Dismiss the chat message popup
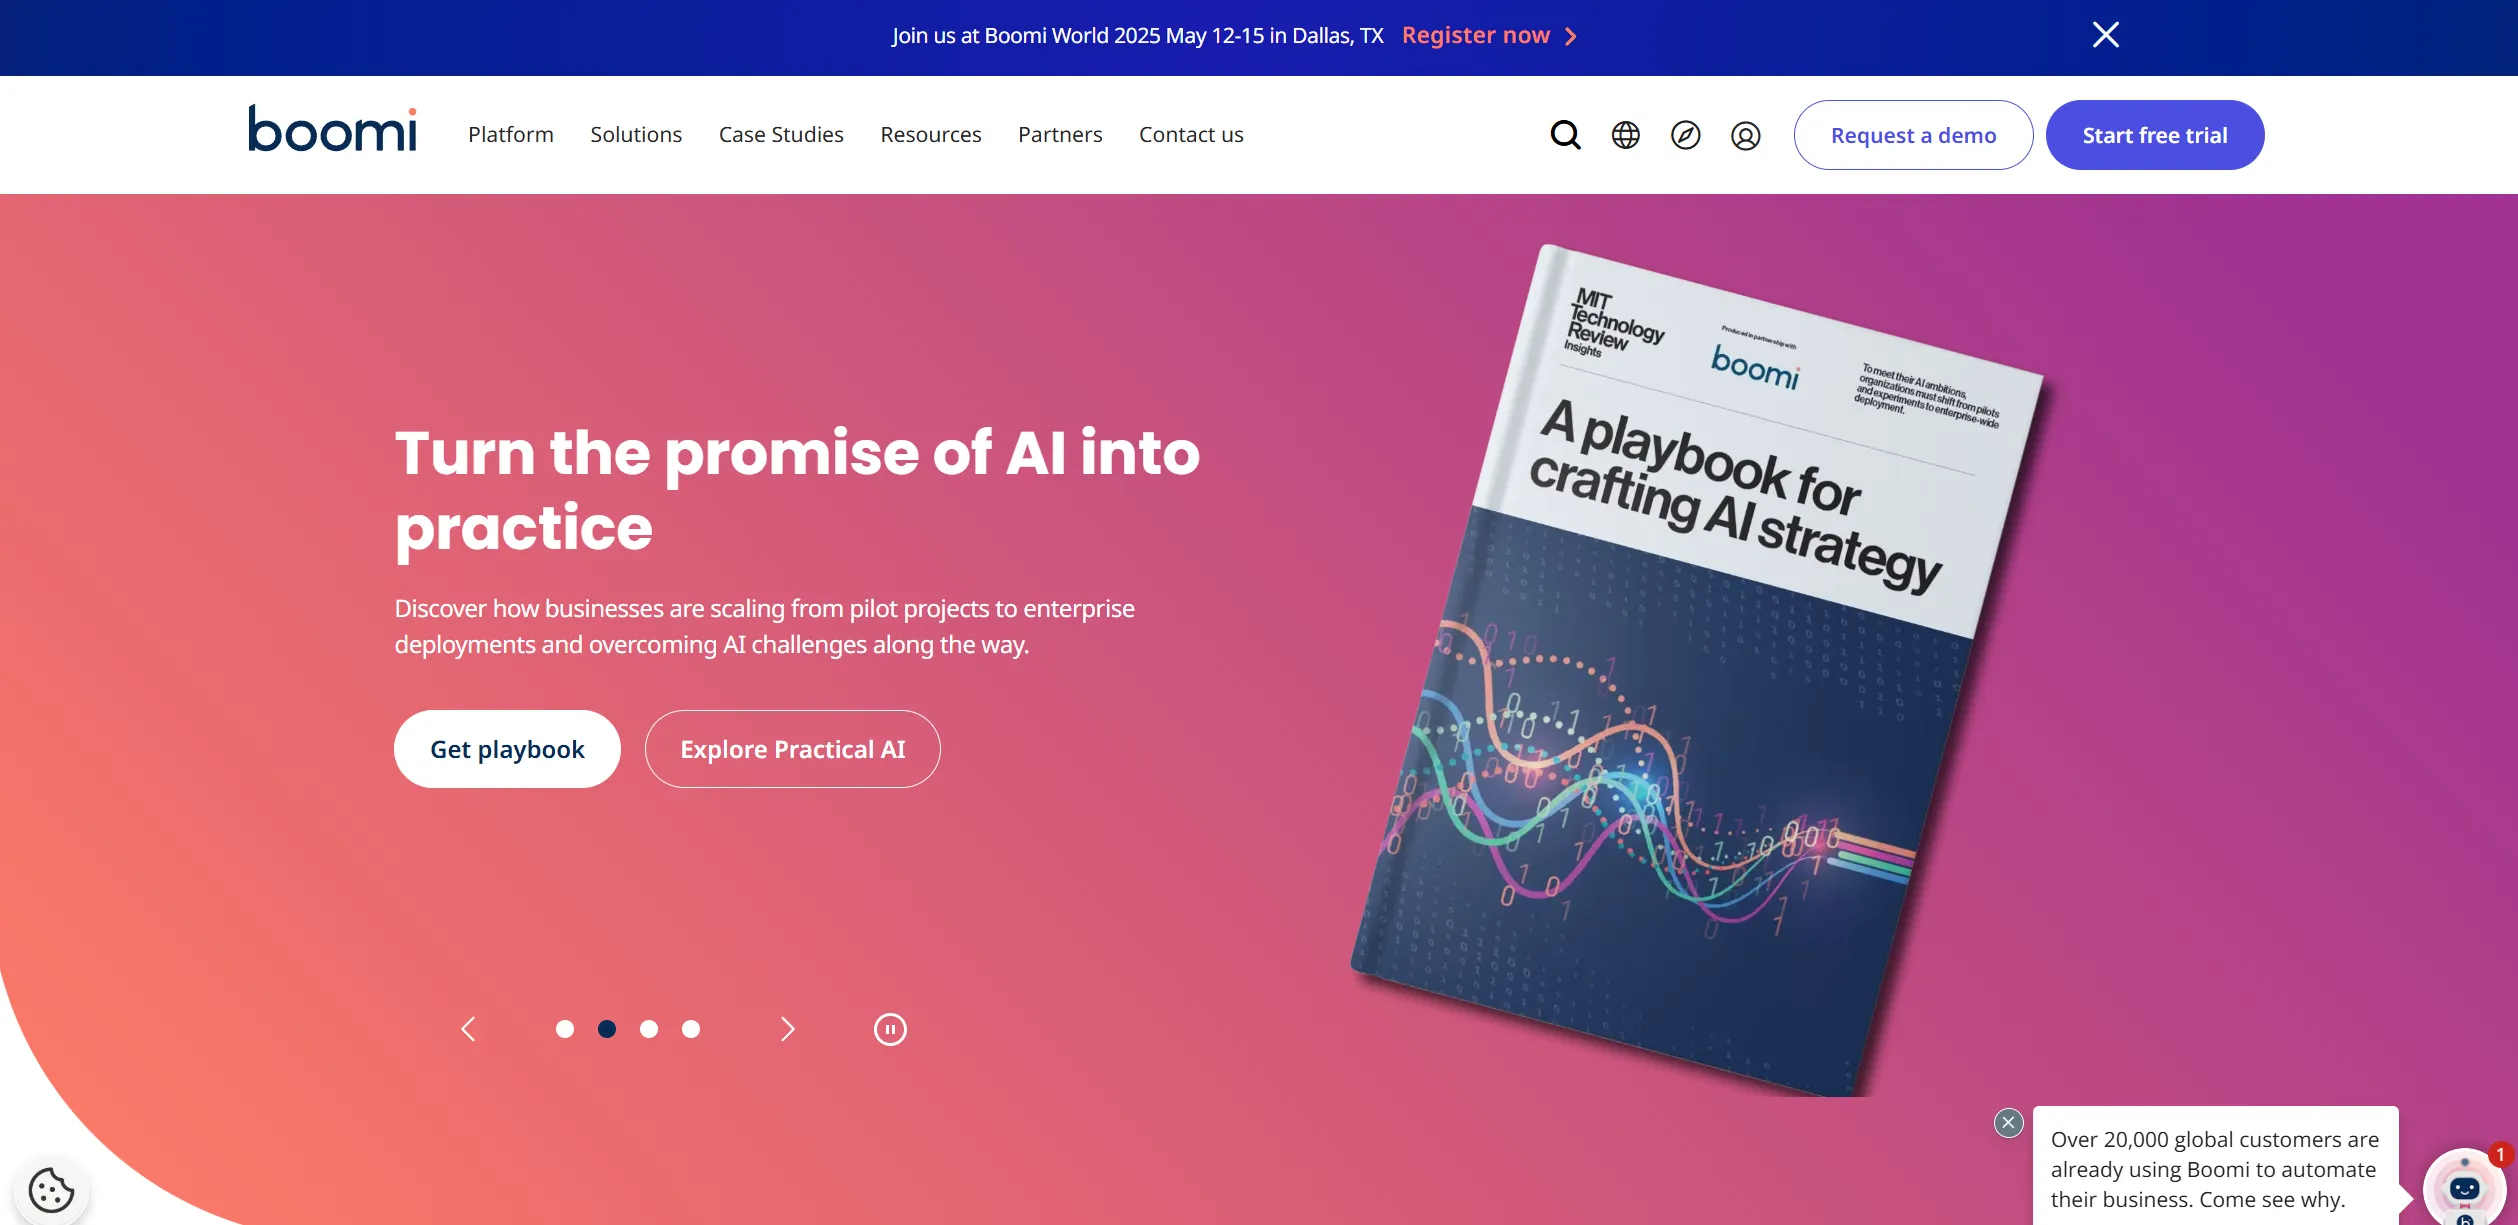This screenshot has height=1225, width=2518. click(2008, 1122)
